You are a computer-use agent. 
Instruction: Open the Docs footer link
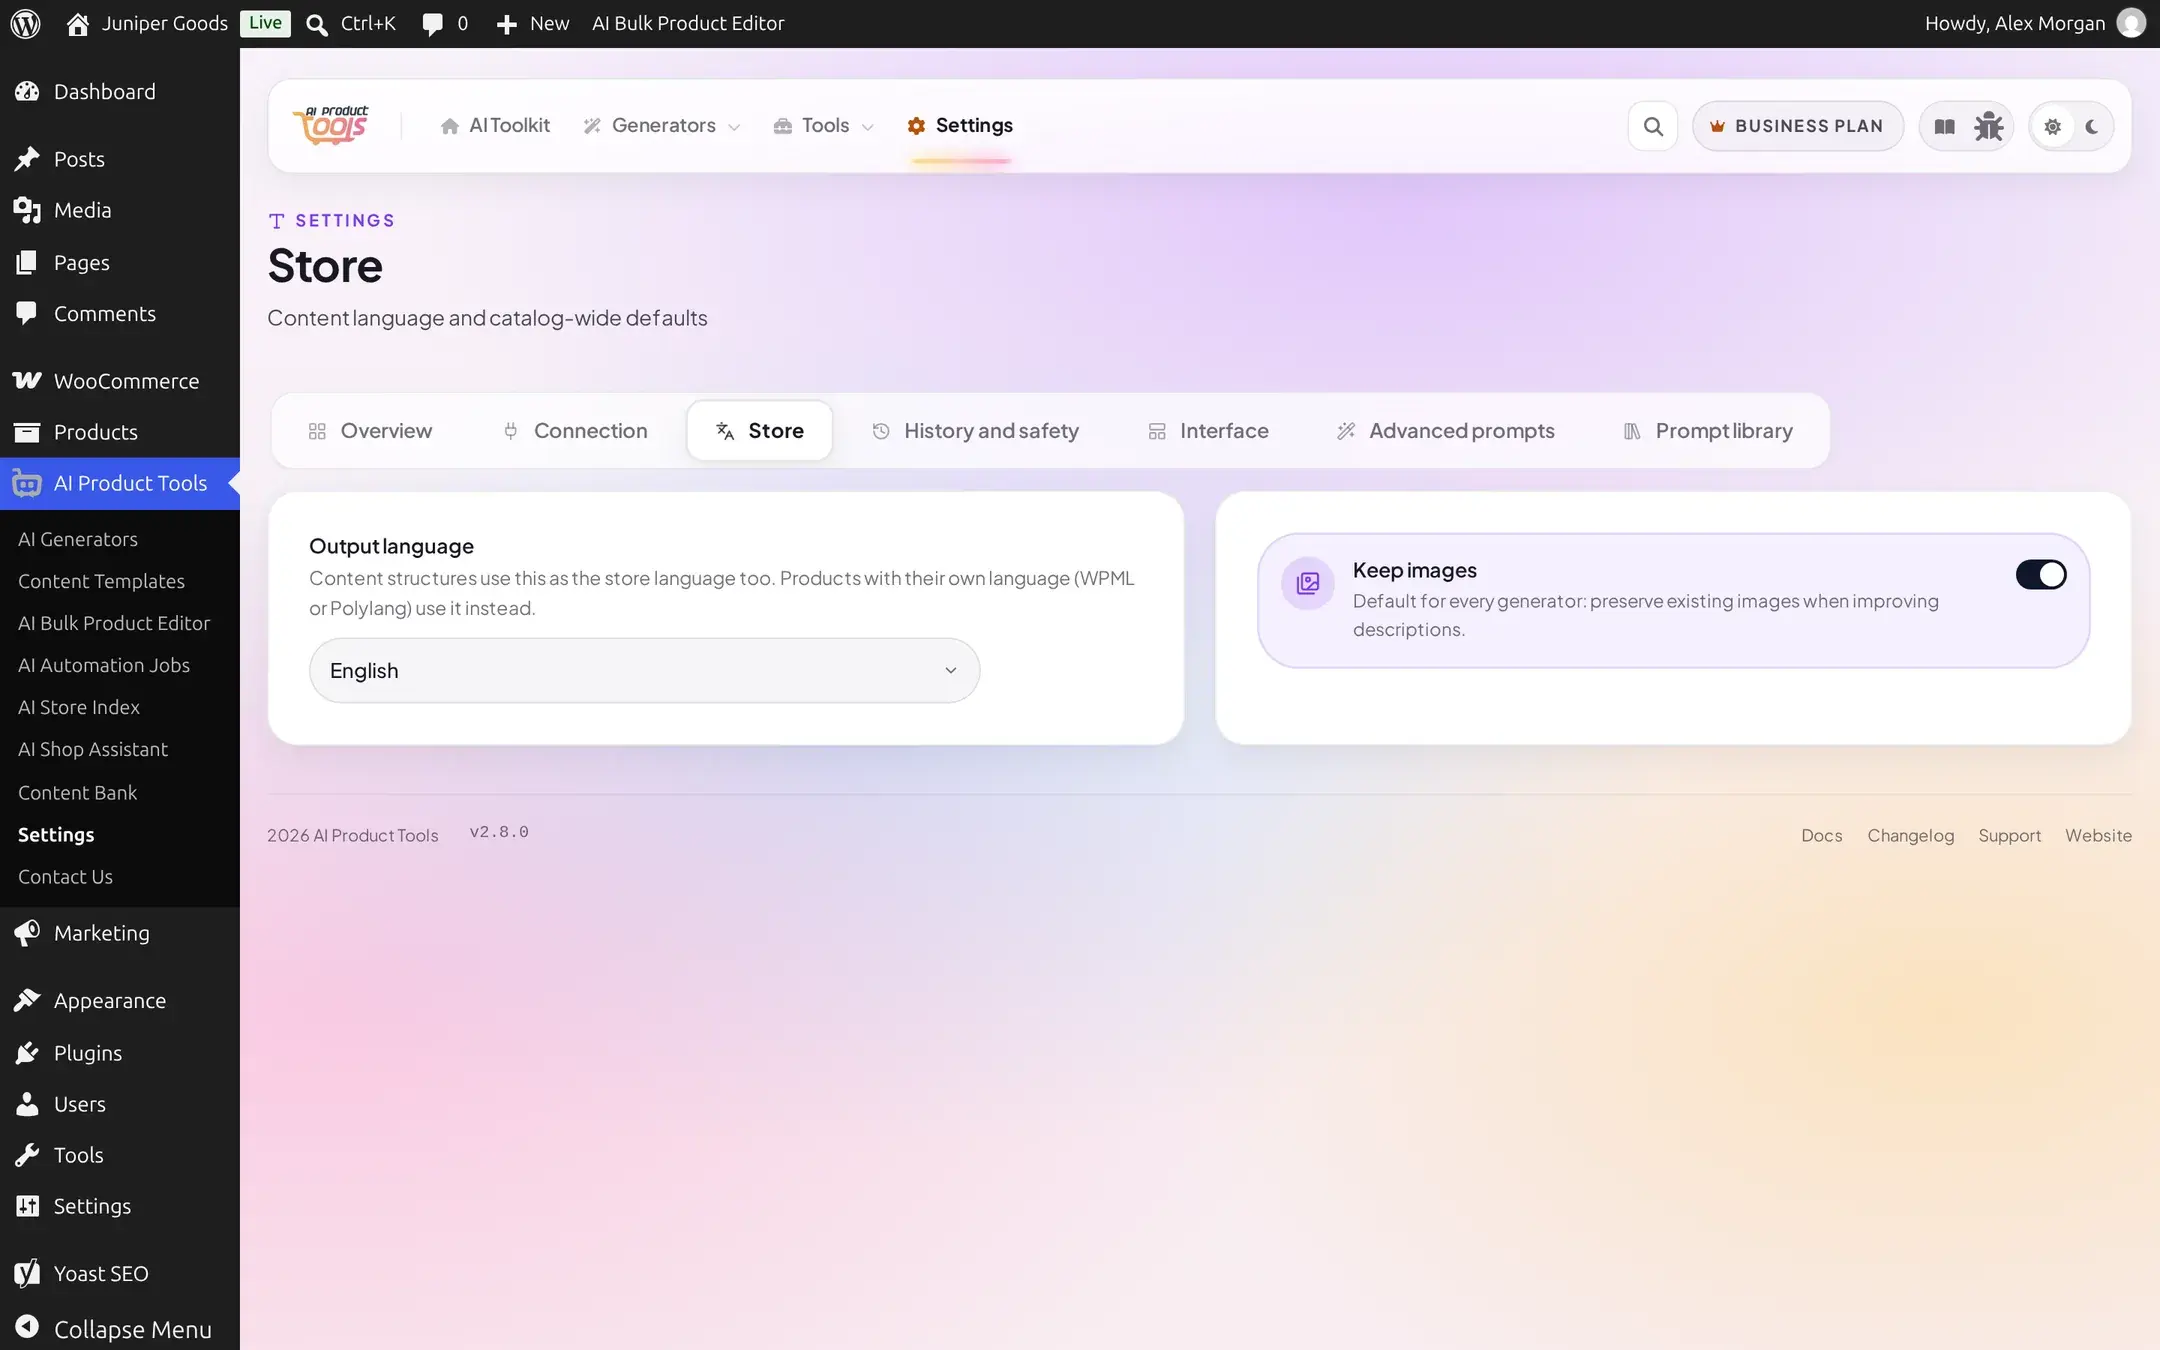point(1821,836)
